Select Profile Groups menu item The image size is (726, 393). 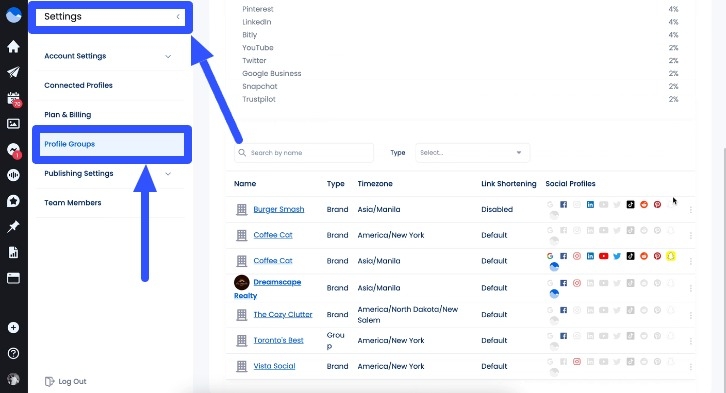112,144
